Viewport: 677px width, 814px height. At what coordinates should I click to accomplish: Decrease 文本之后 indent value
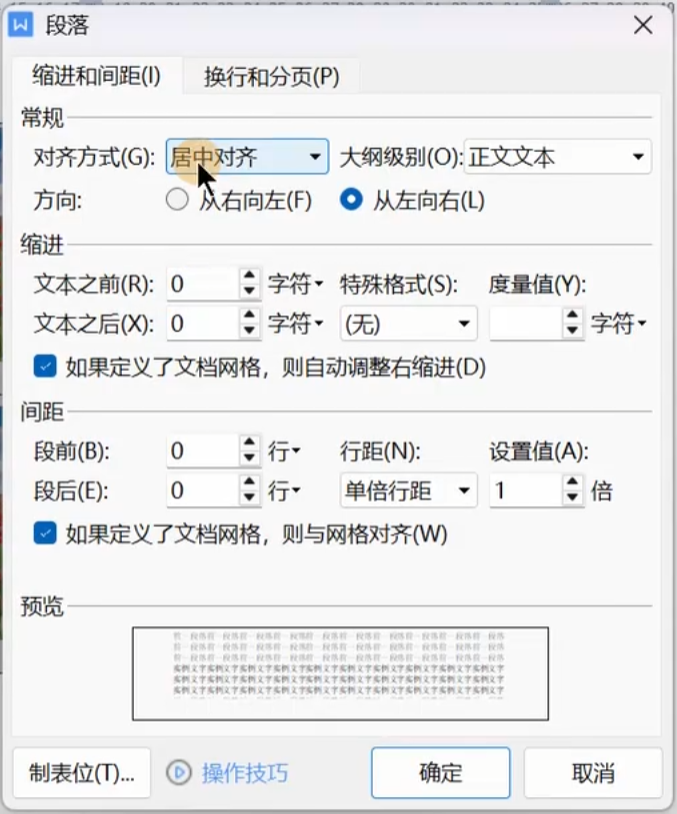click(x=250, y=331)
